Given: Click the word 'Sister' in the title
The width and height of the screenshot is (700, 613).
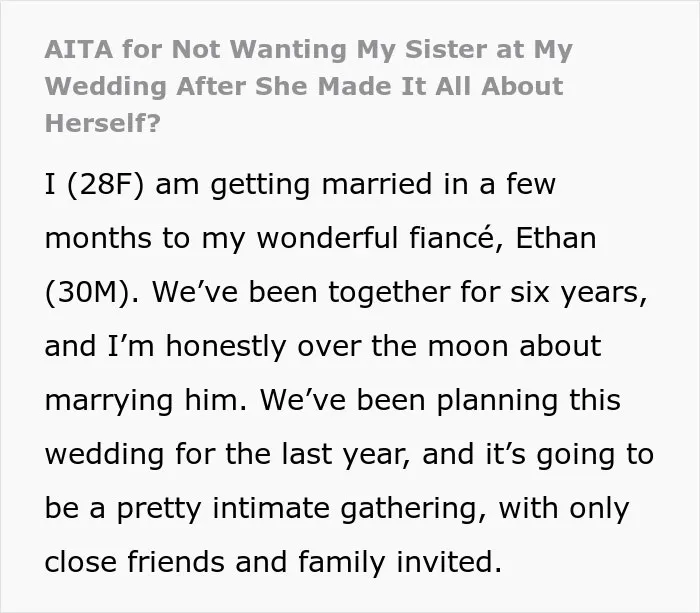Looking at the screenshot, I should (445, 49).
